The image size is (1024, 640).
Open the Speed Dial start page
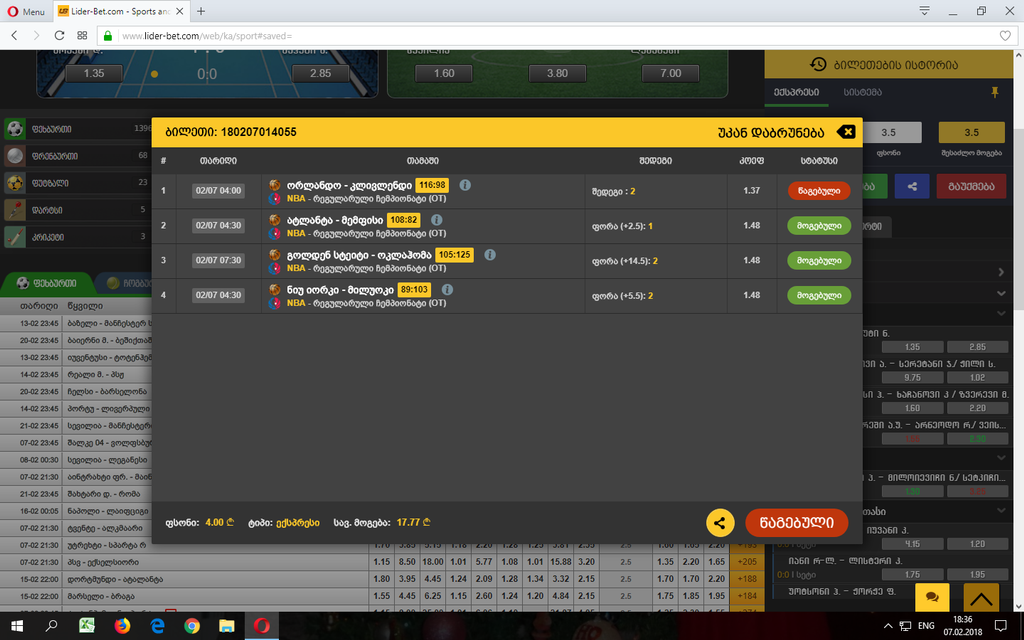click(82, 36)
